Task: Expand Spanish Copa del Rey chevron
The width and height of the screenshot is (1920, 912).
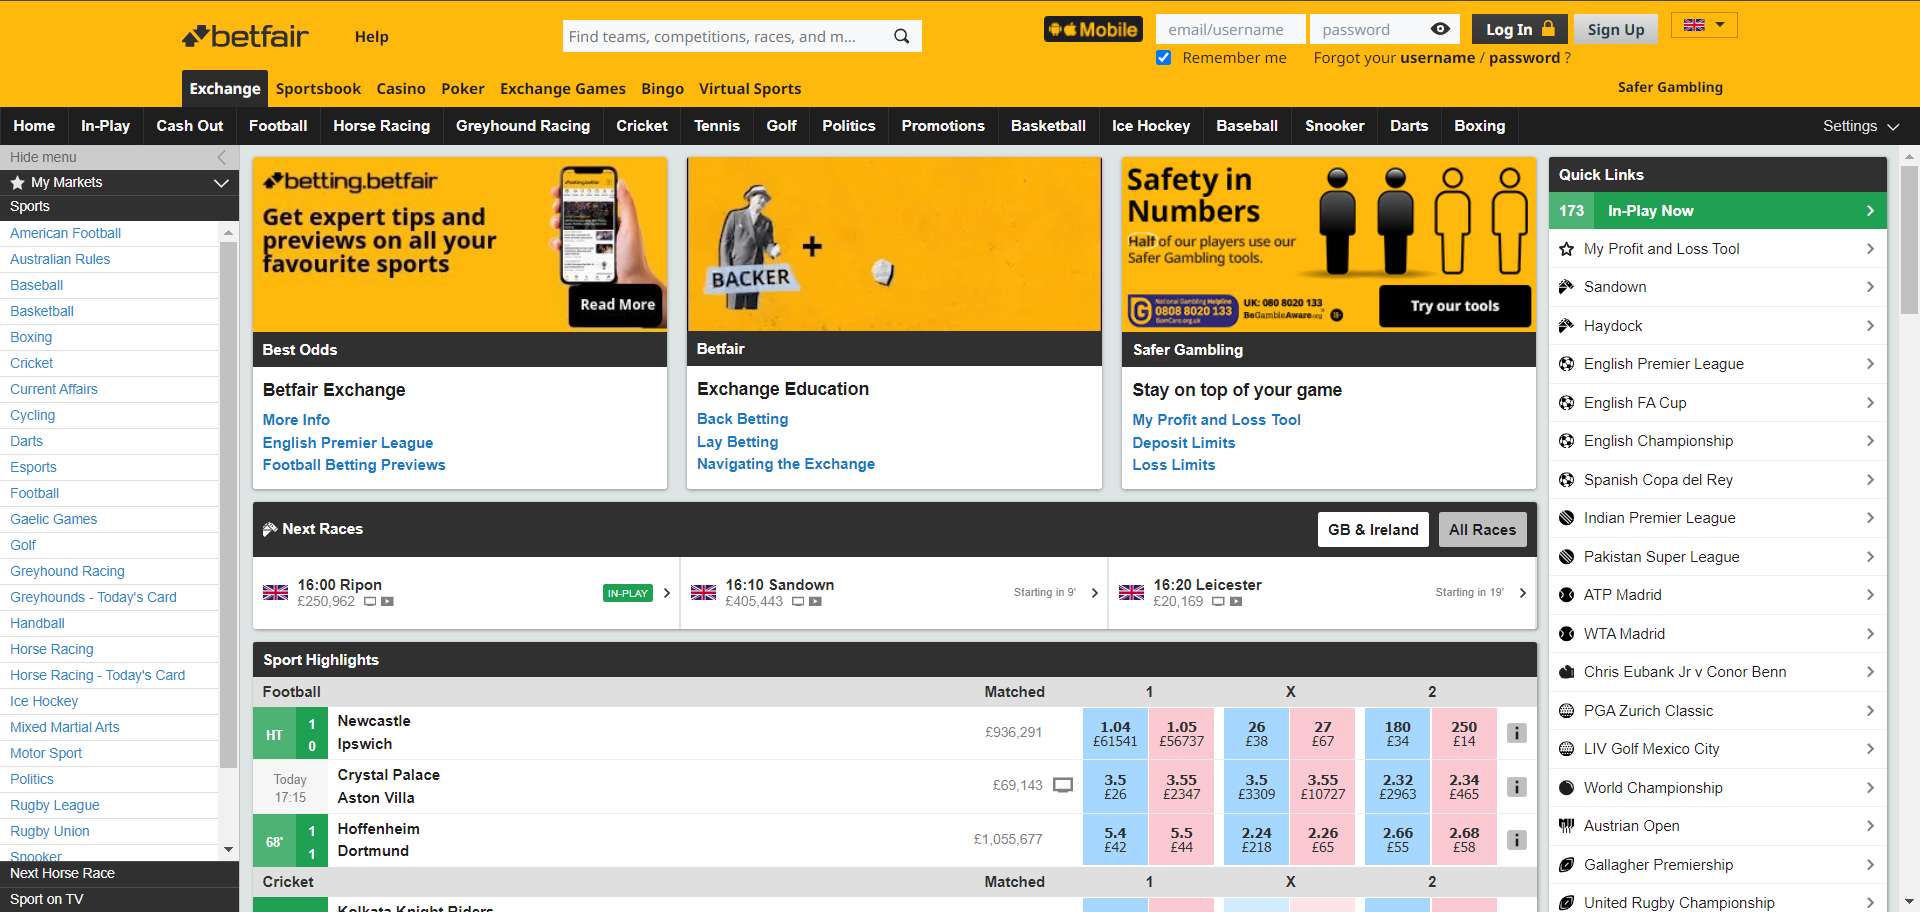Action: coord(1870,480)
